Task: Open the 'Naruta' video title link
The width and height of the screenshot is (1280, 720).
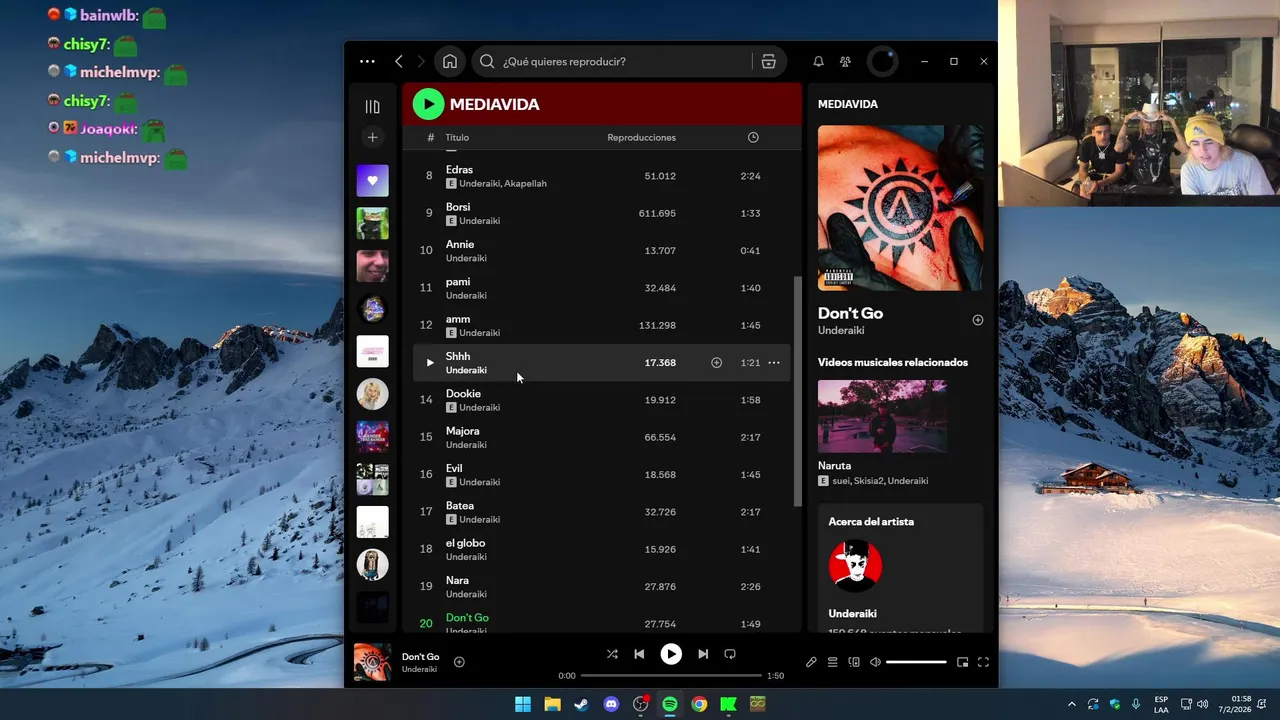Action: 835,466
